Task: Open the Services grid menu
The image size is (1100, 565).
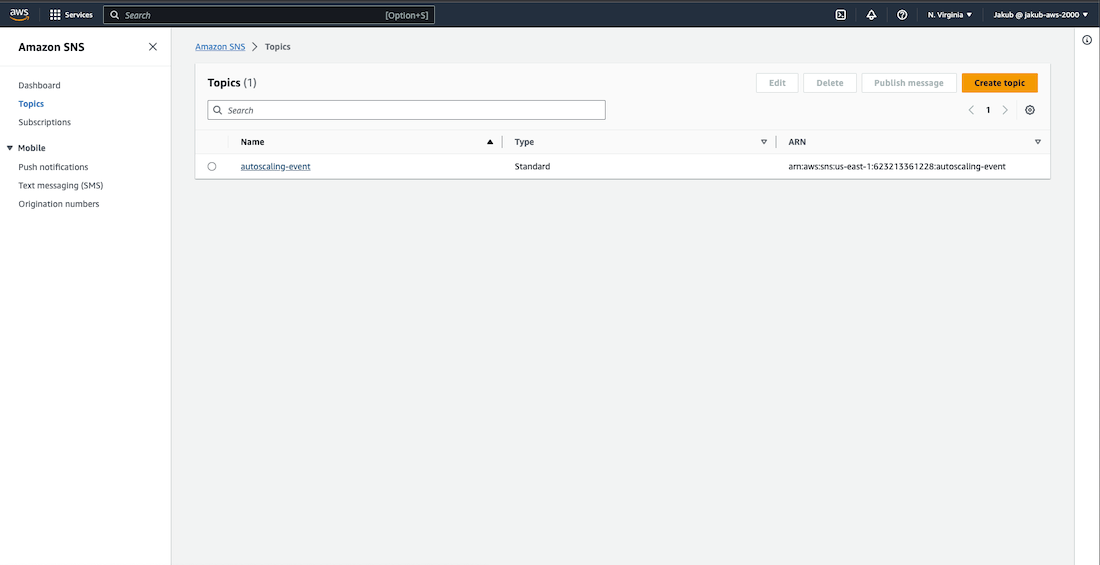Action: 71,15
